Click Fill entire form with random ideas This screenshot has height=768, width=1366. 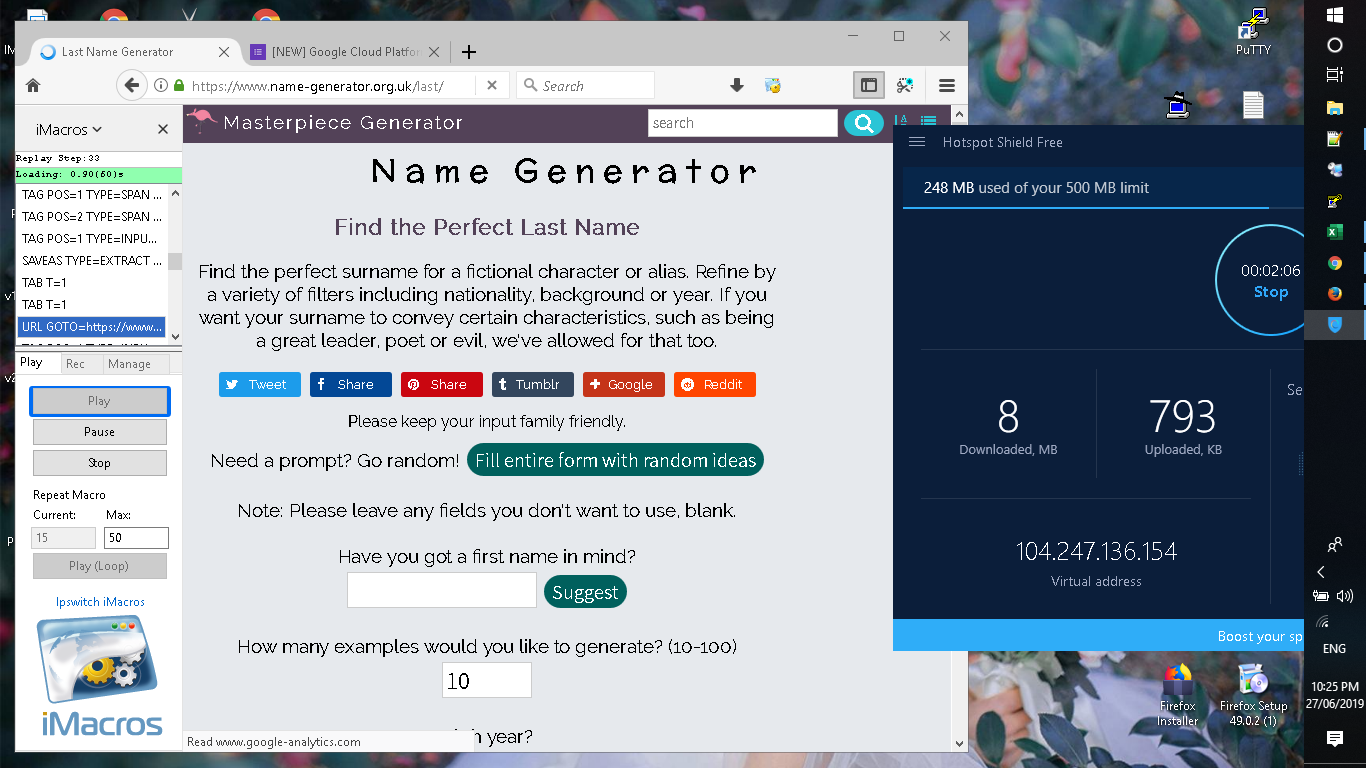click(x=615, y=460)
